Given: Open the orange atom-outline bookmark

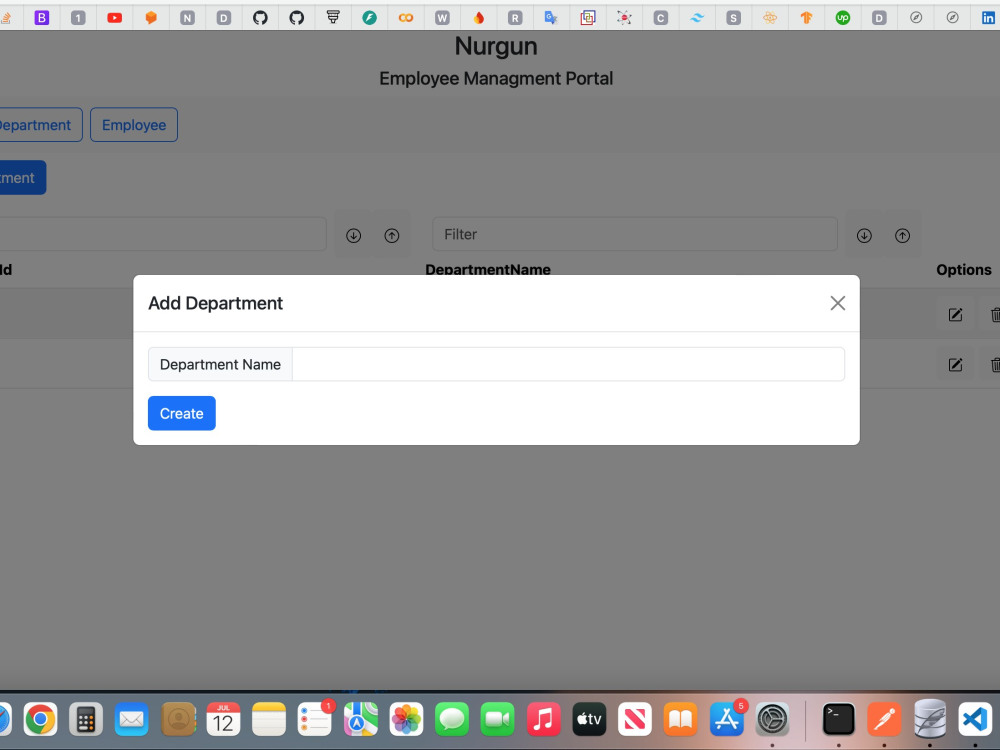Looking at the screenshot, I should pyautogui.click(x=770, y=18).
